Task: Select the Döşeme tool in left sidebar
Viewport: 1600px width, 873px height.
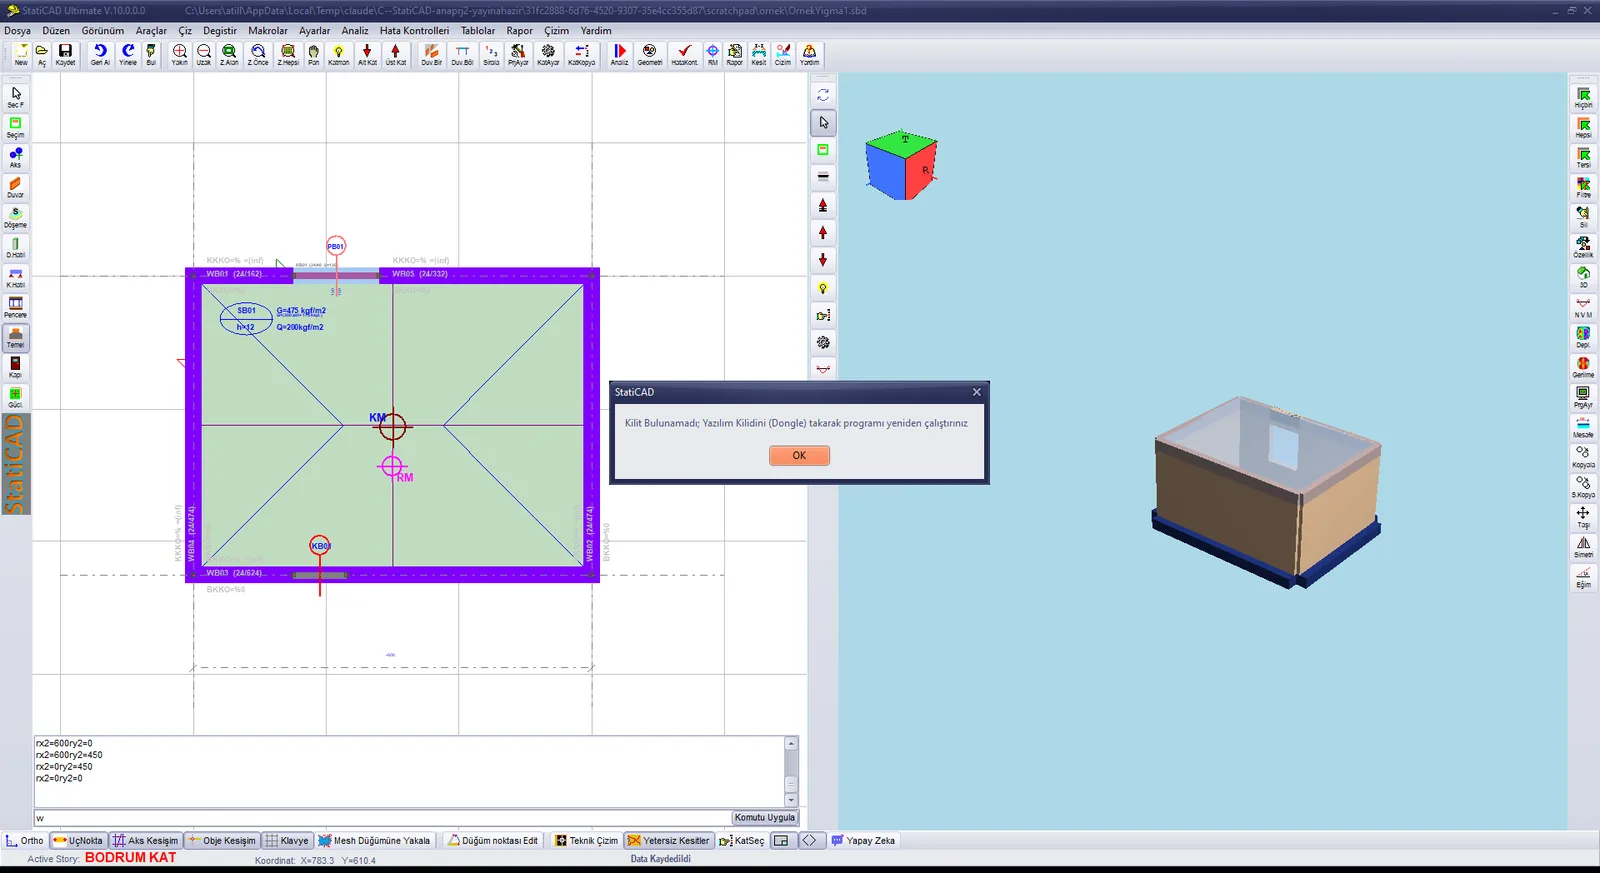Action: tap(15, 217)
